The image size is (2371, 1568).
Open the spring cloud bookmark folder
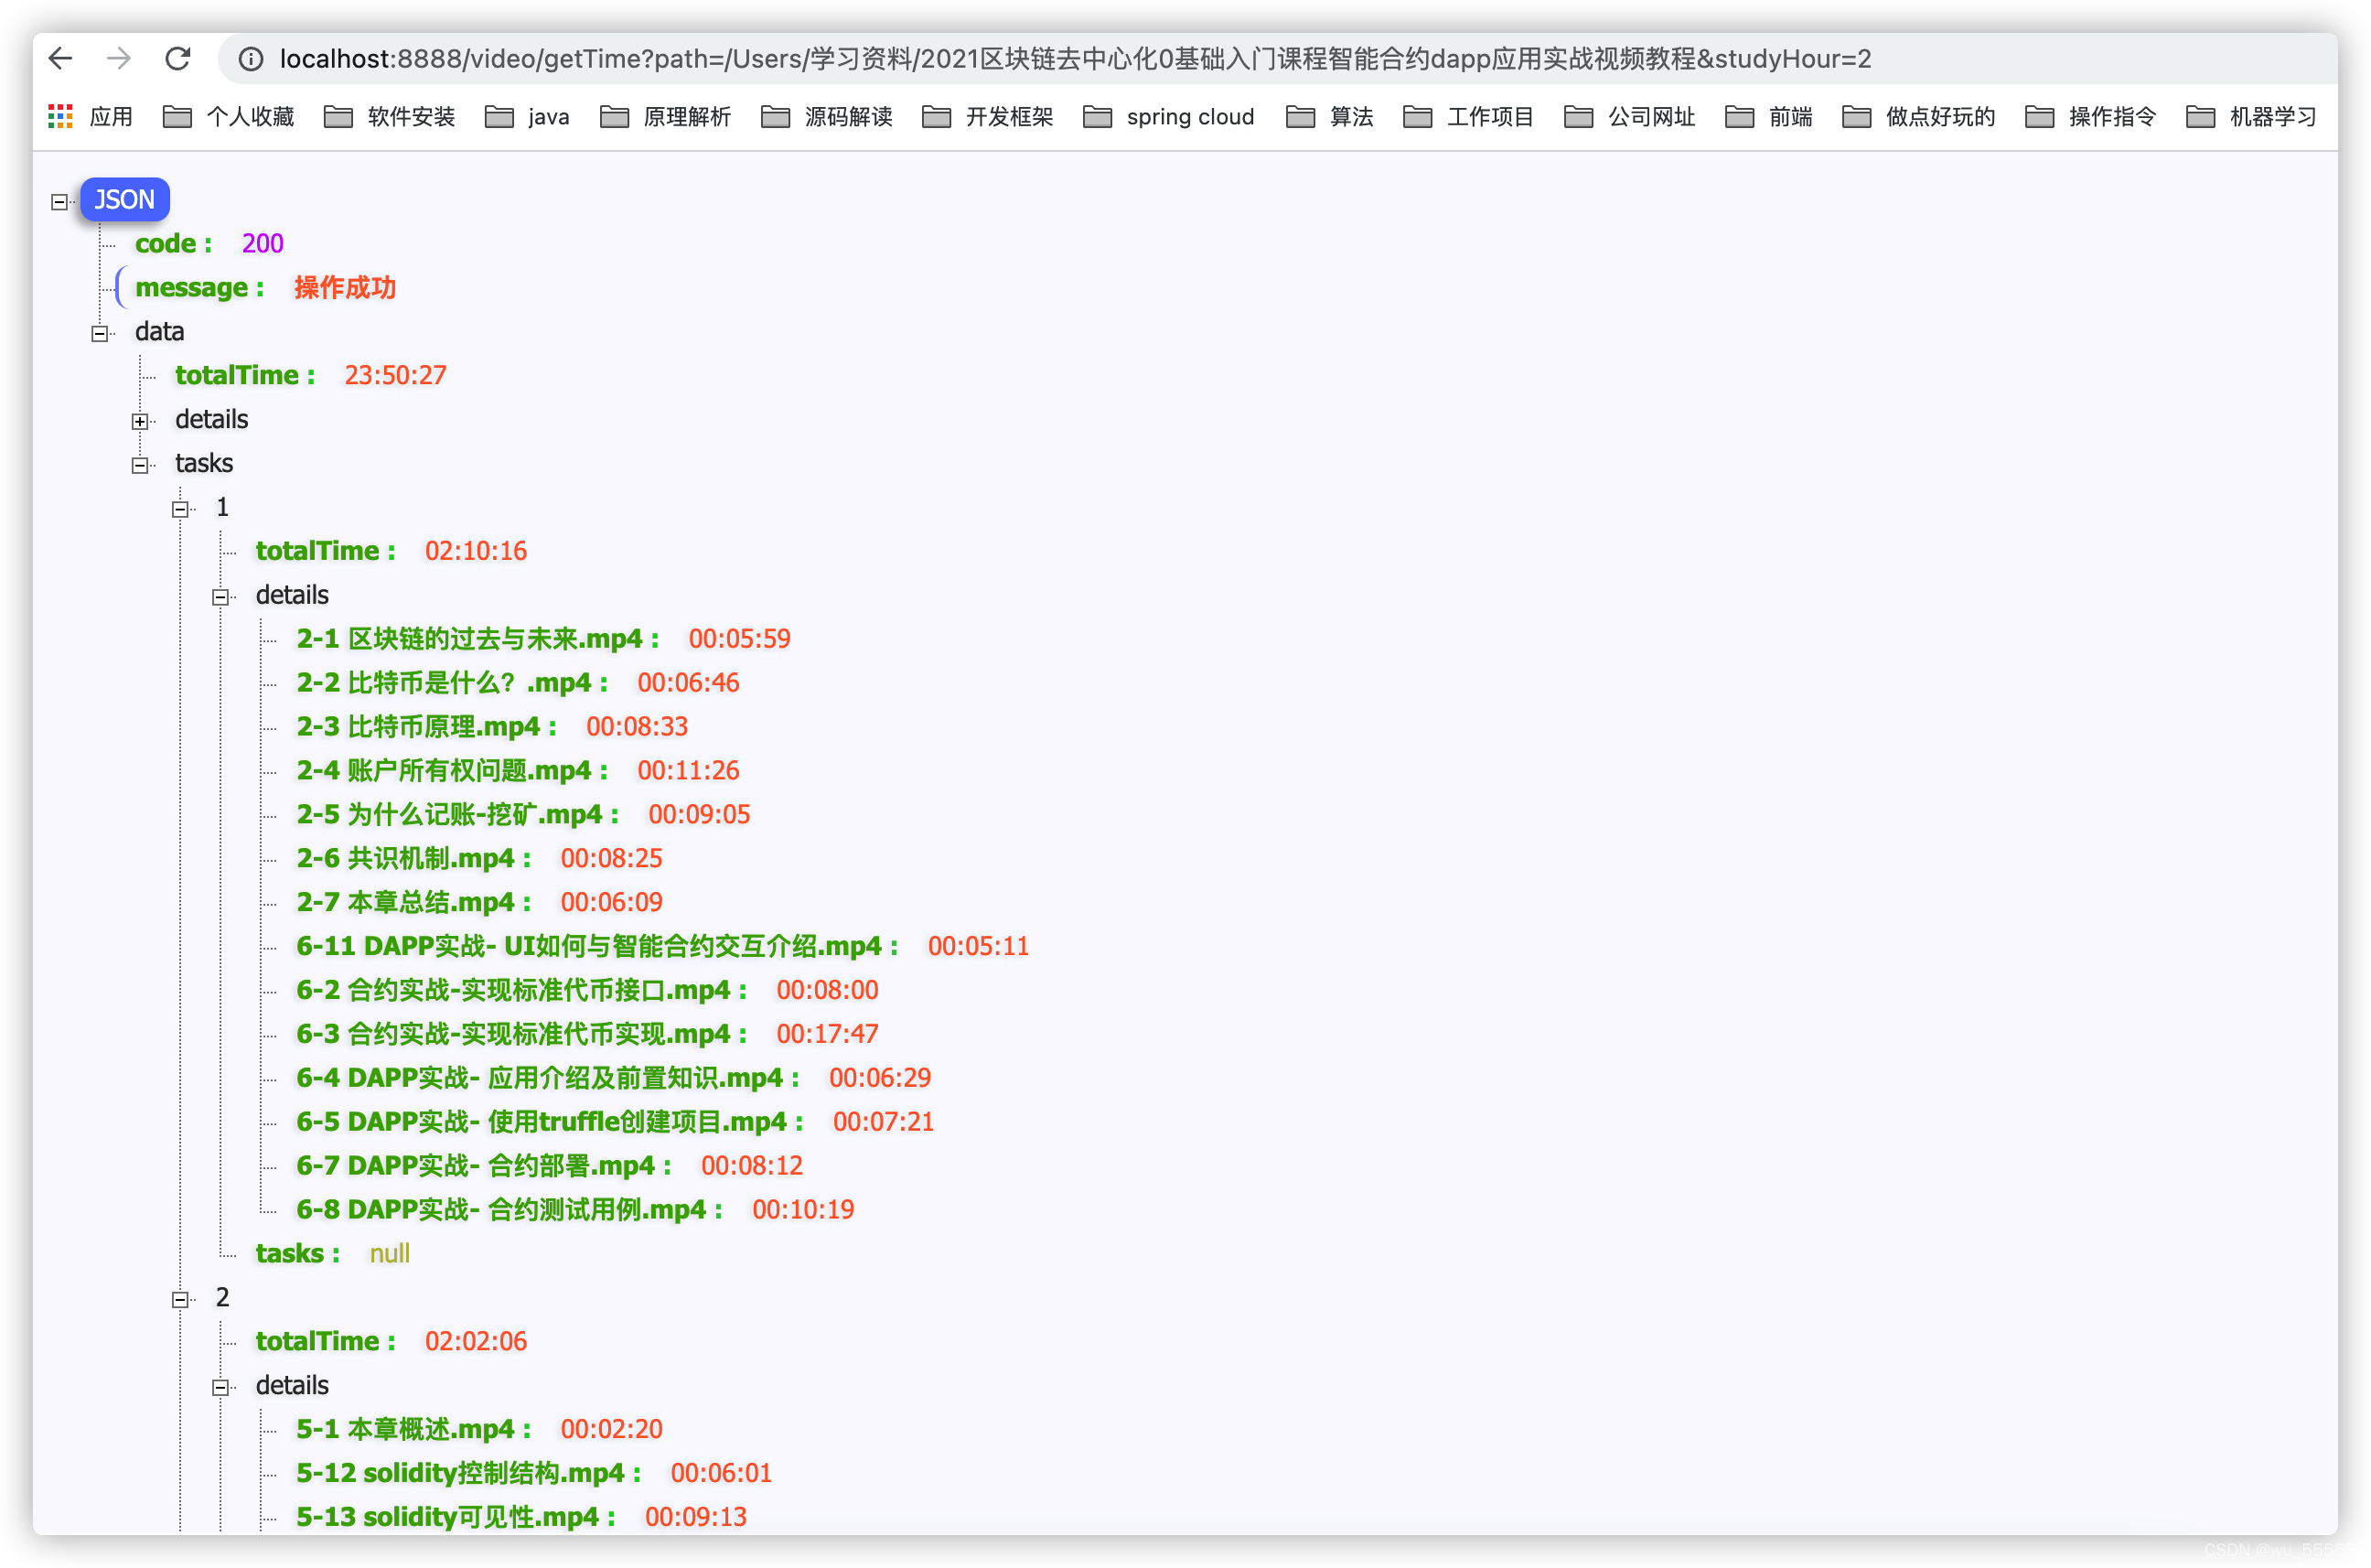pos(1169,117)
